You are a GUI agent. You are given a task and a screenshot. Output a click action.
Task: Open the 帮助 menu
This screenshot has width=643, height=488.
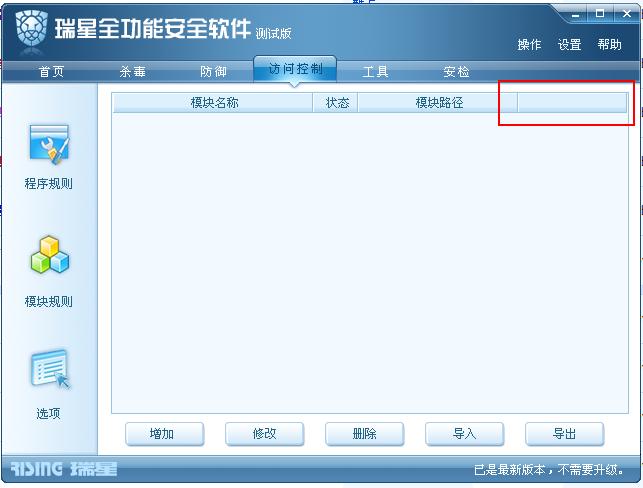(x=609, y=44)
